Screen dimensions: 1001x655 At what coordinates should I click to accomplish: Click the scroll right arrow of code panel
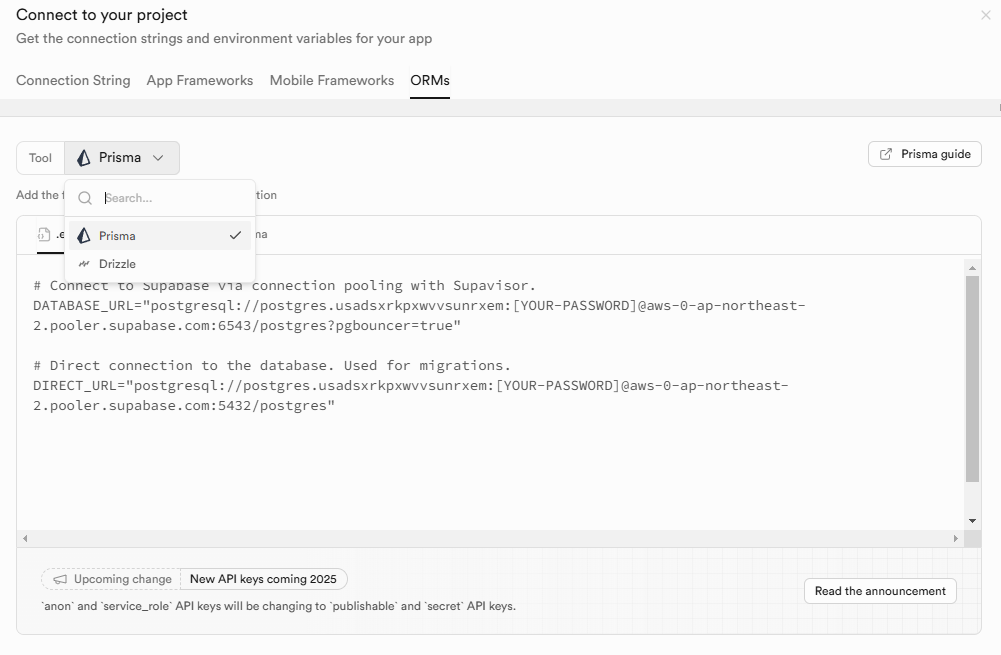(x=956, y=538)
